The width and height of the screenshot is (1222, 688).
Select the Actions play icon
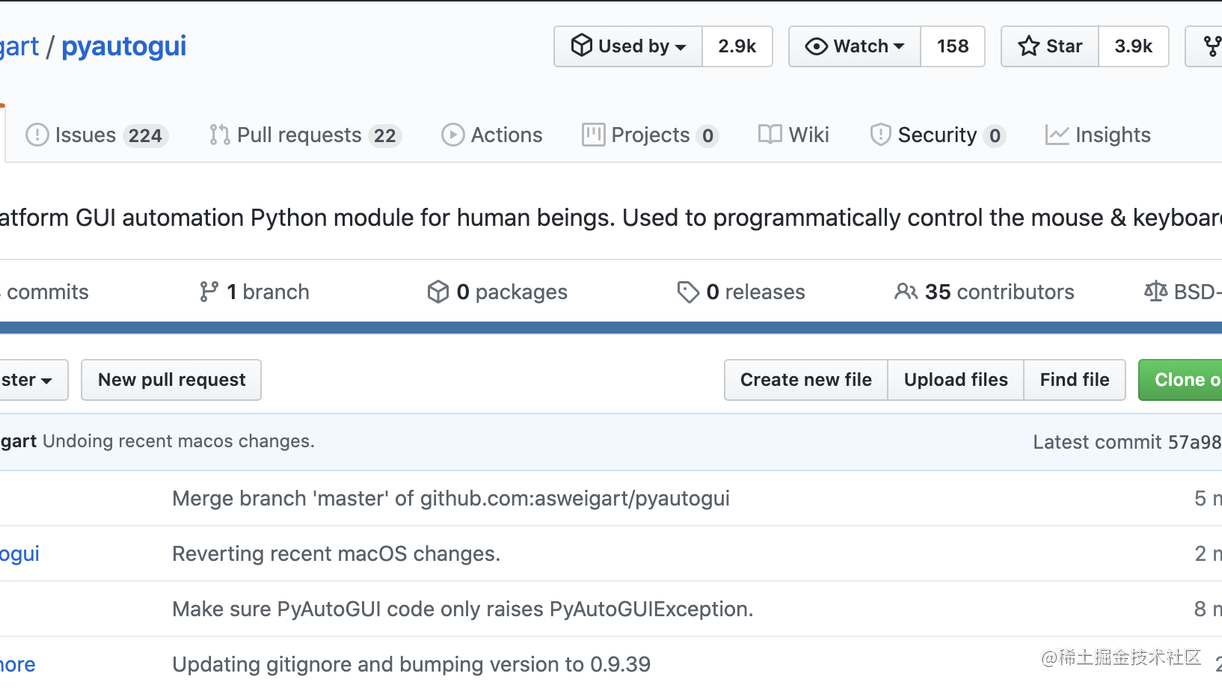[x=453, y=134]
